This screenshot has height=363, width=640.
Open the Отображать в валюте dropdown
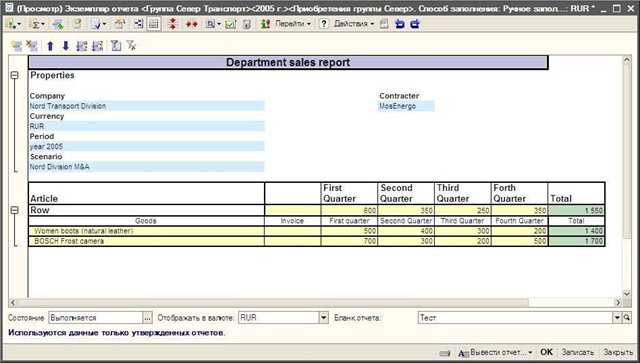[x=324, y=318]
